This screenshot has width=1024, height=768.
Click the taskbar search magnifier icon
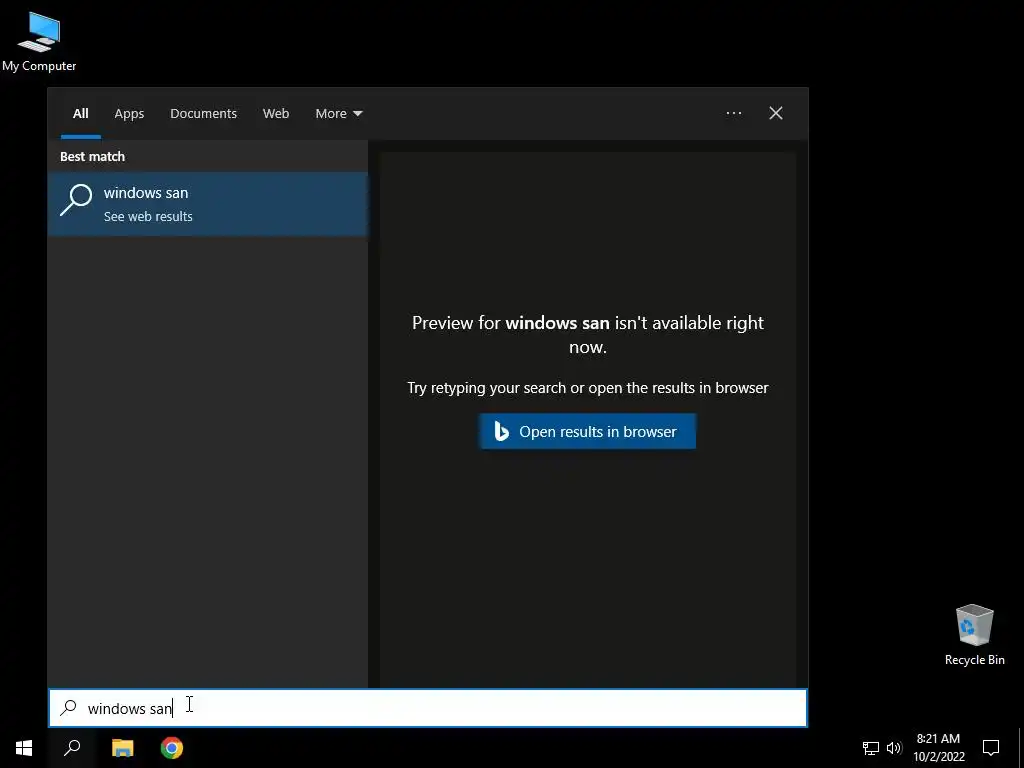(x=72, y=748)
